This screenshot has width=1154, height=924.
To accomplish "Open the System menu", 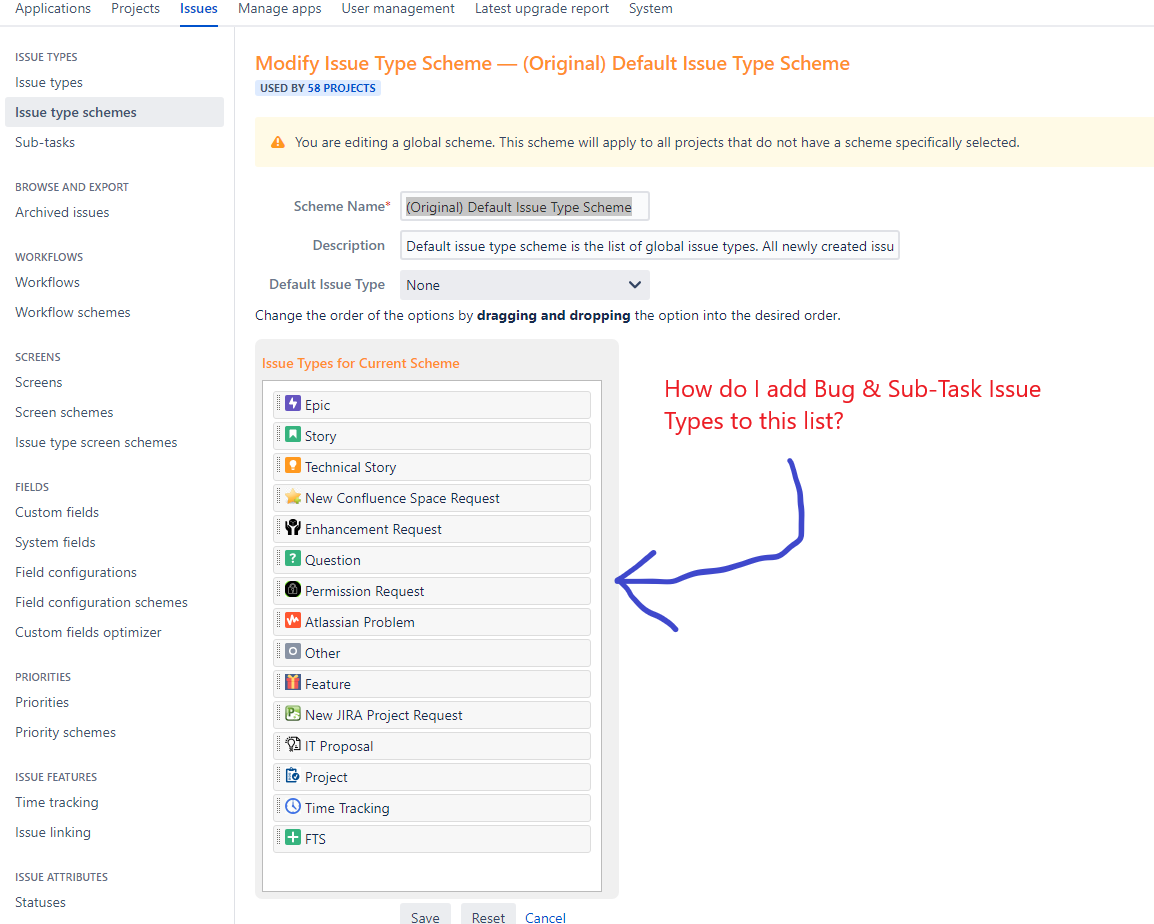I will 650,9.
